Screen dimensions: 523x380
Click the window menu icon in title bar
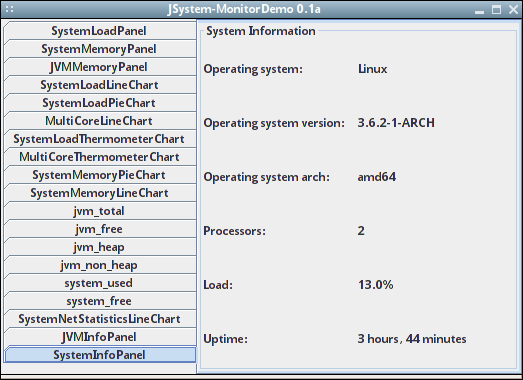(x=9, y=9)
